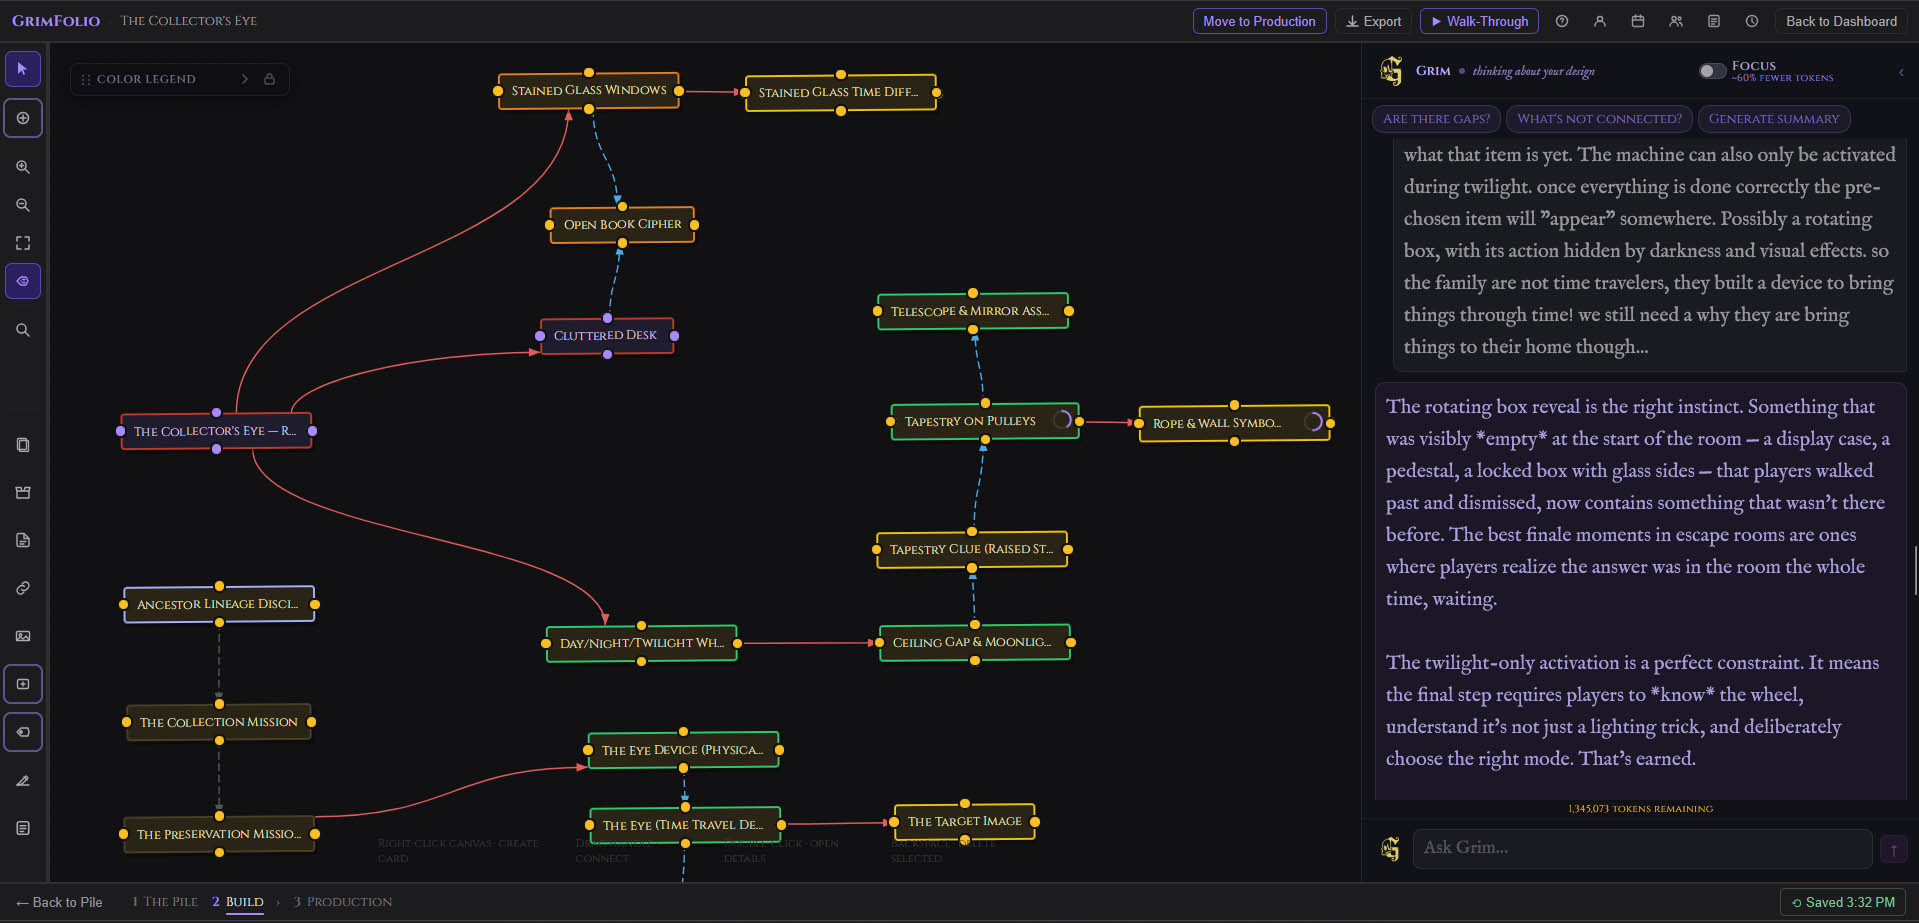
Task: Zoom out of the canvas
Action: tap(23, 205)
